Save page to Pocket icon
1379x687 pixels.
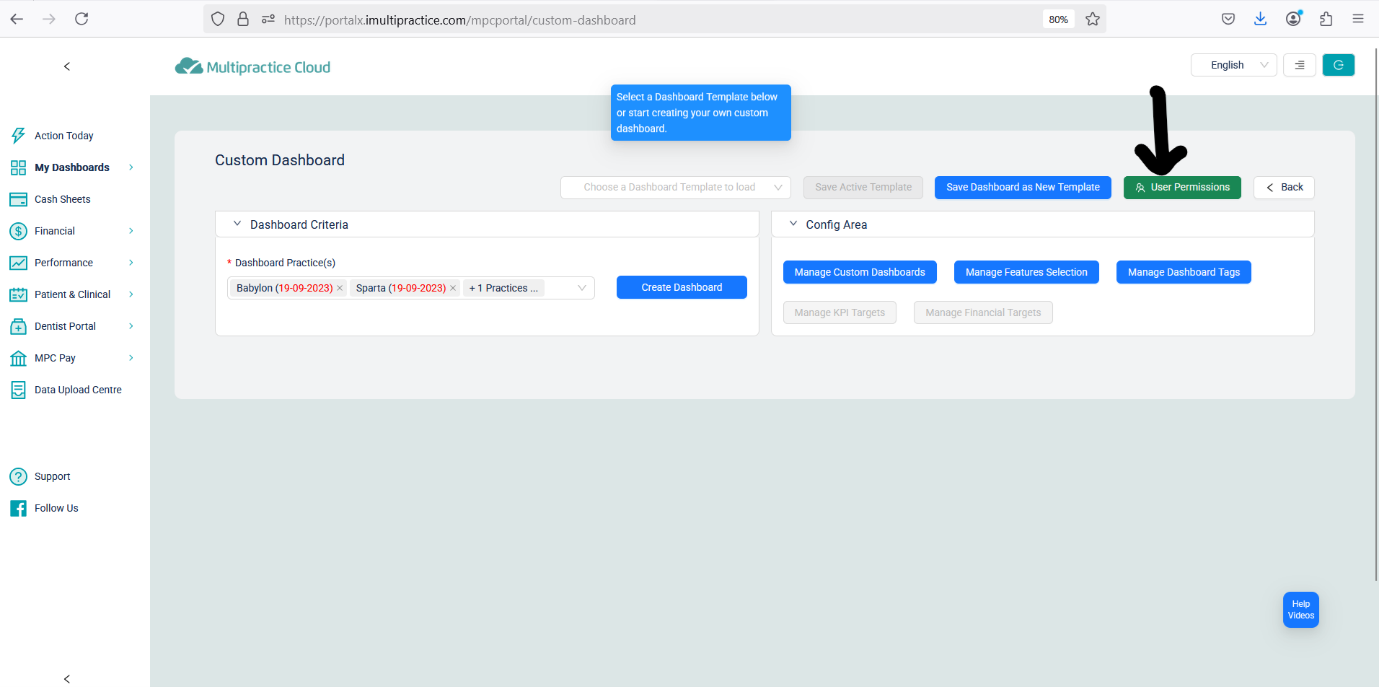tap(1228, 19)
